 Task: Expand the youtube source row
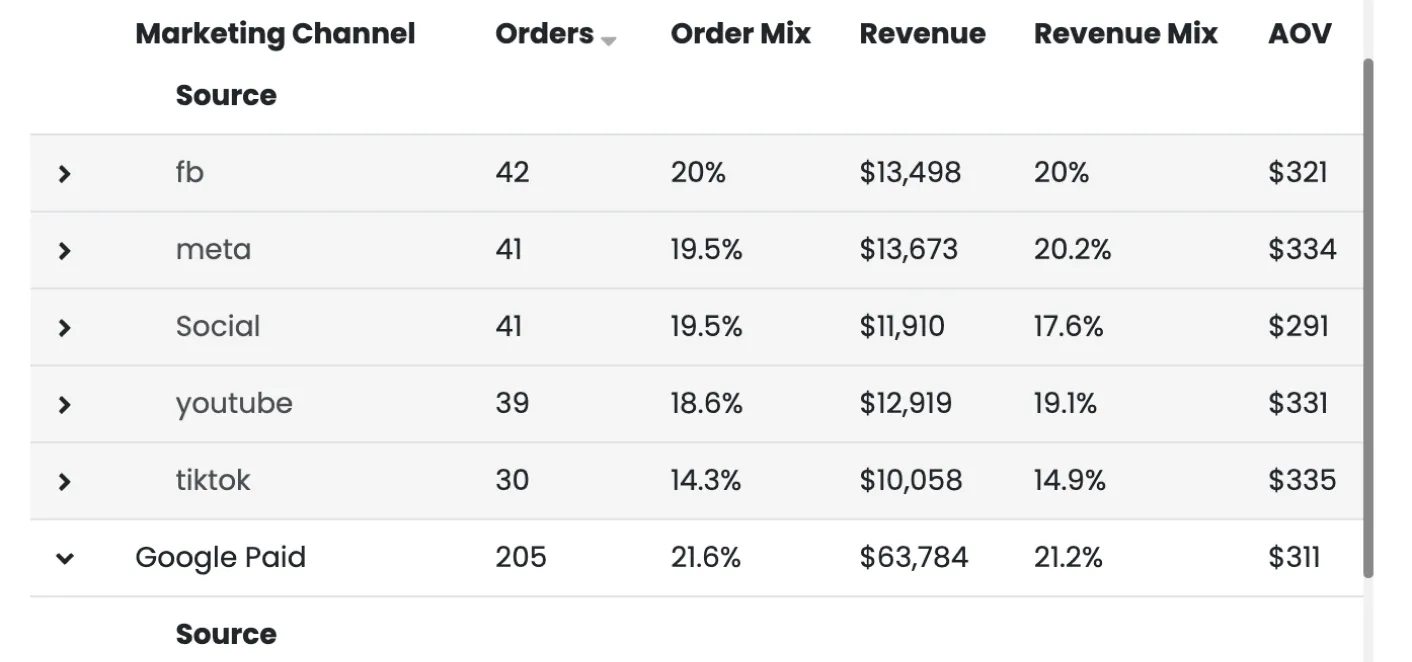coord(63,404)
